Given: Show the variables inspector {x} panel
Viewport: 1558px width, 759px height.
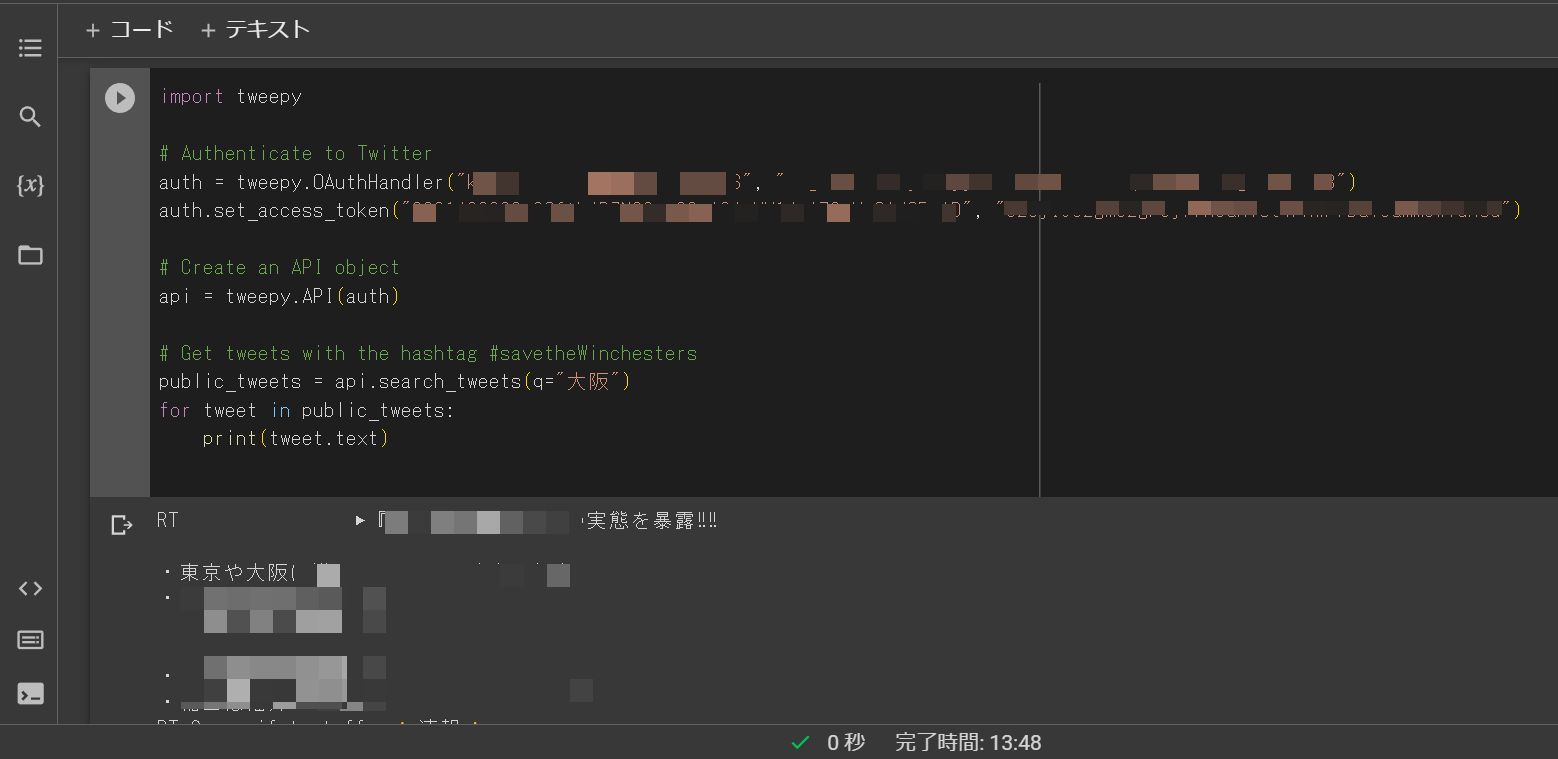Looking at the screenshot, I should 30,185.
